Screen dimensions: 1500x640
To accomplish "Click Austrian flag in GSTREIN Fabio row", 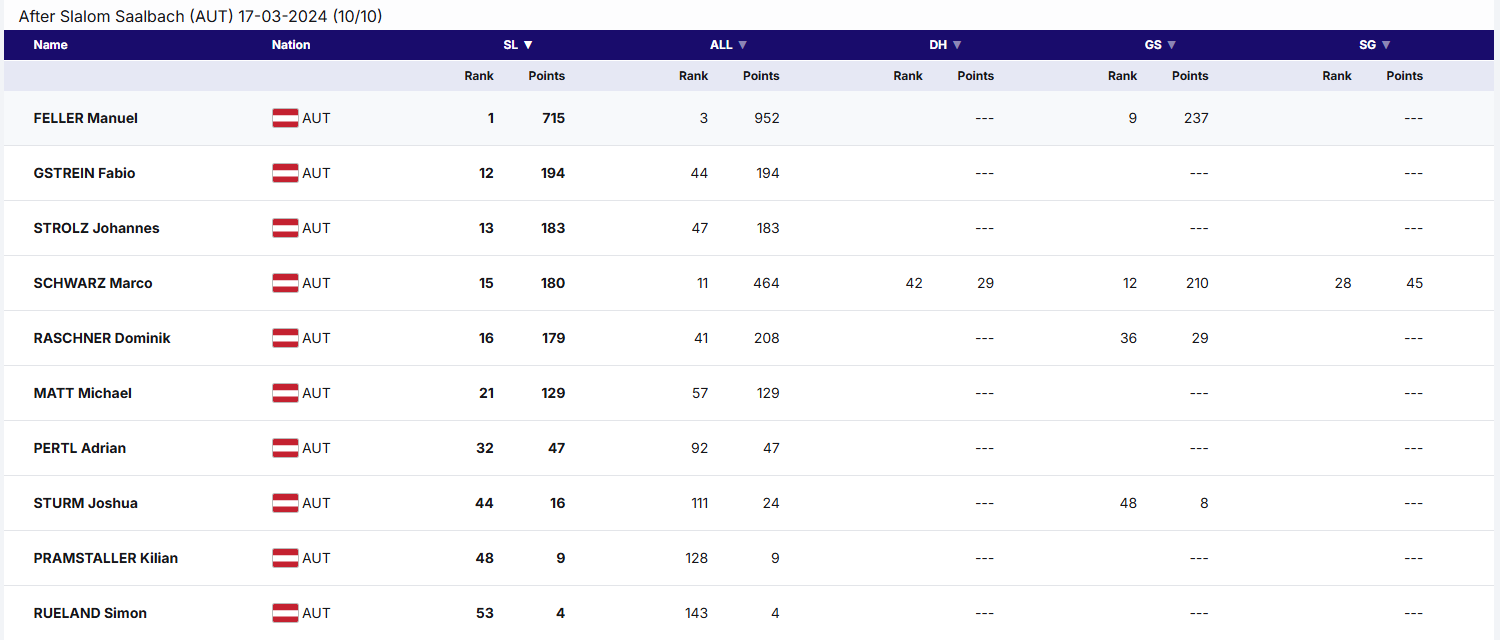I will (x=285, y=173).
